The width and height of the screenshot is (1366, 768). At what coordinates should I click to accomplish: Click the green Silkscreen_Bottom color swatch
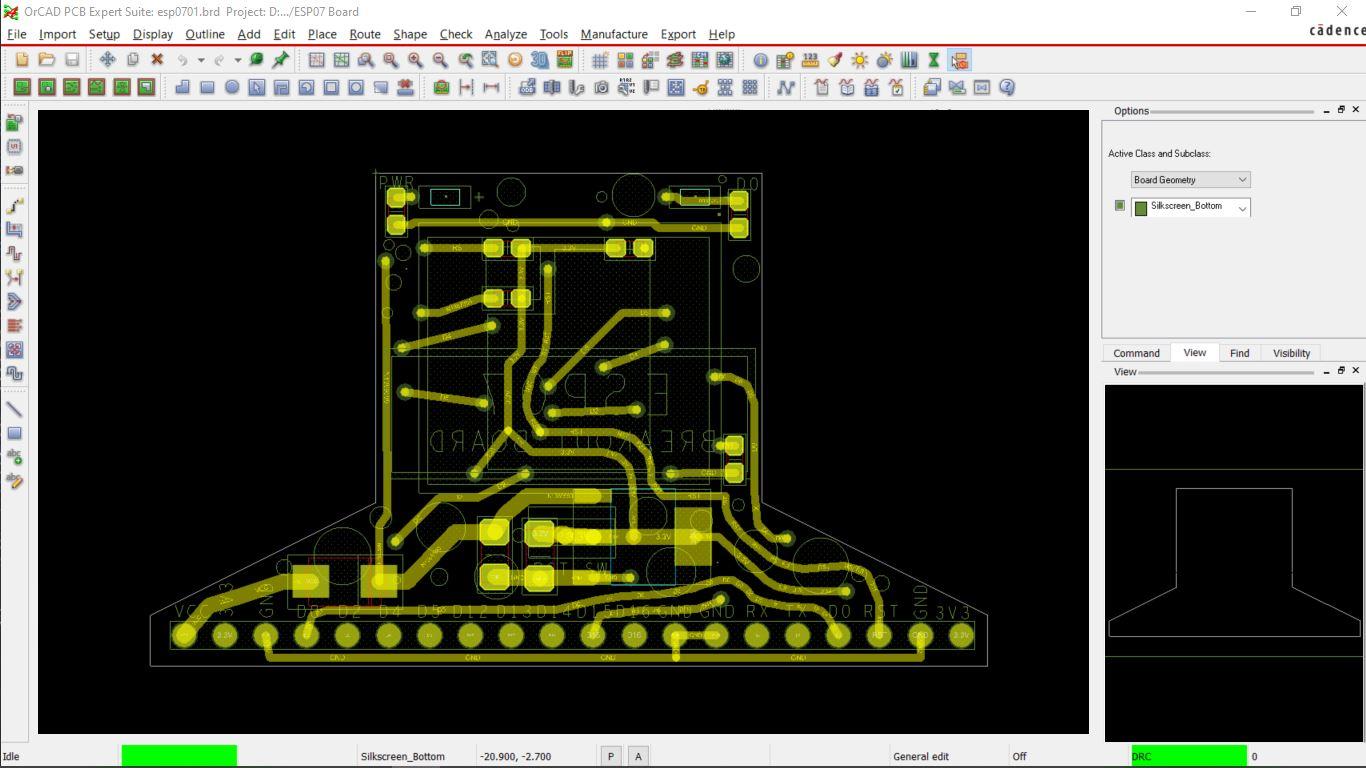(1140, 208)
